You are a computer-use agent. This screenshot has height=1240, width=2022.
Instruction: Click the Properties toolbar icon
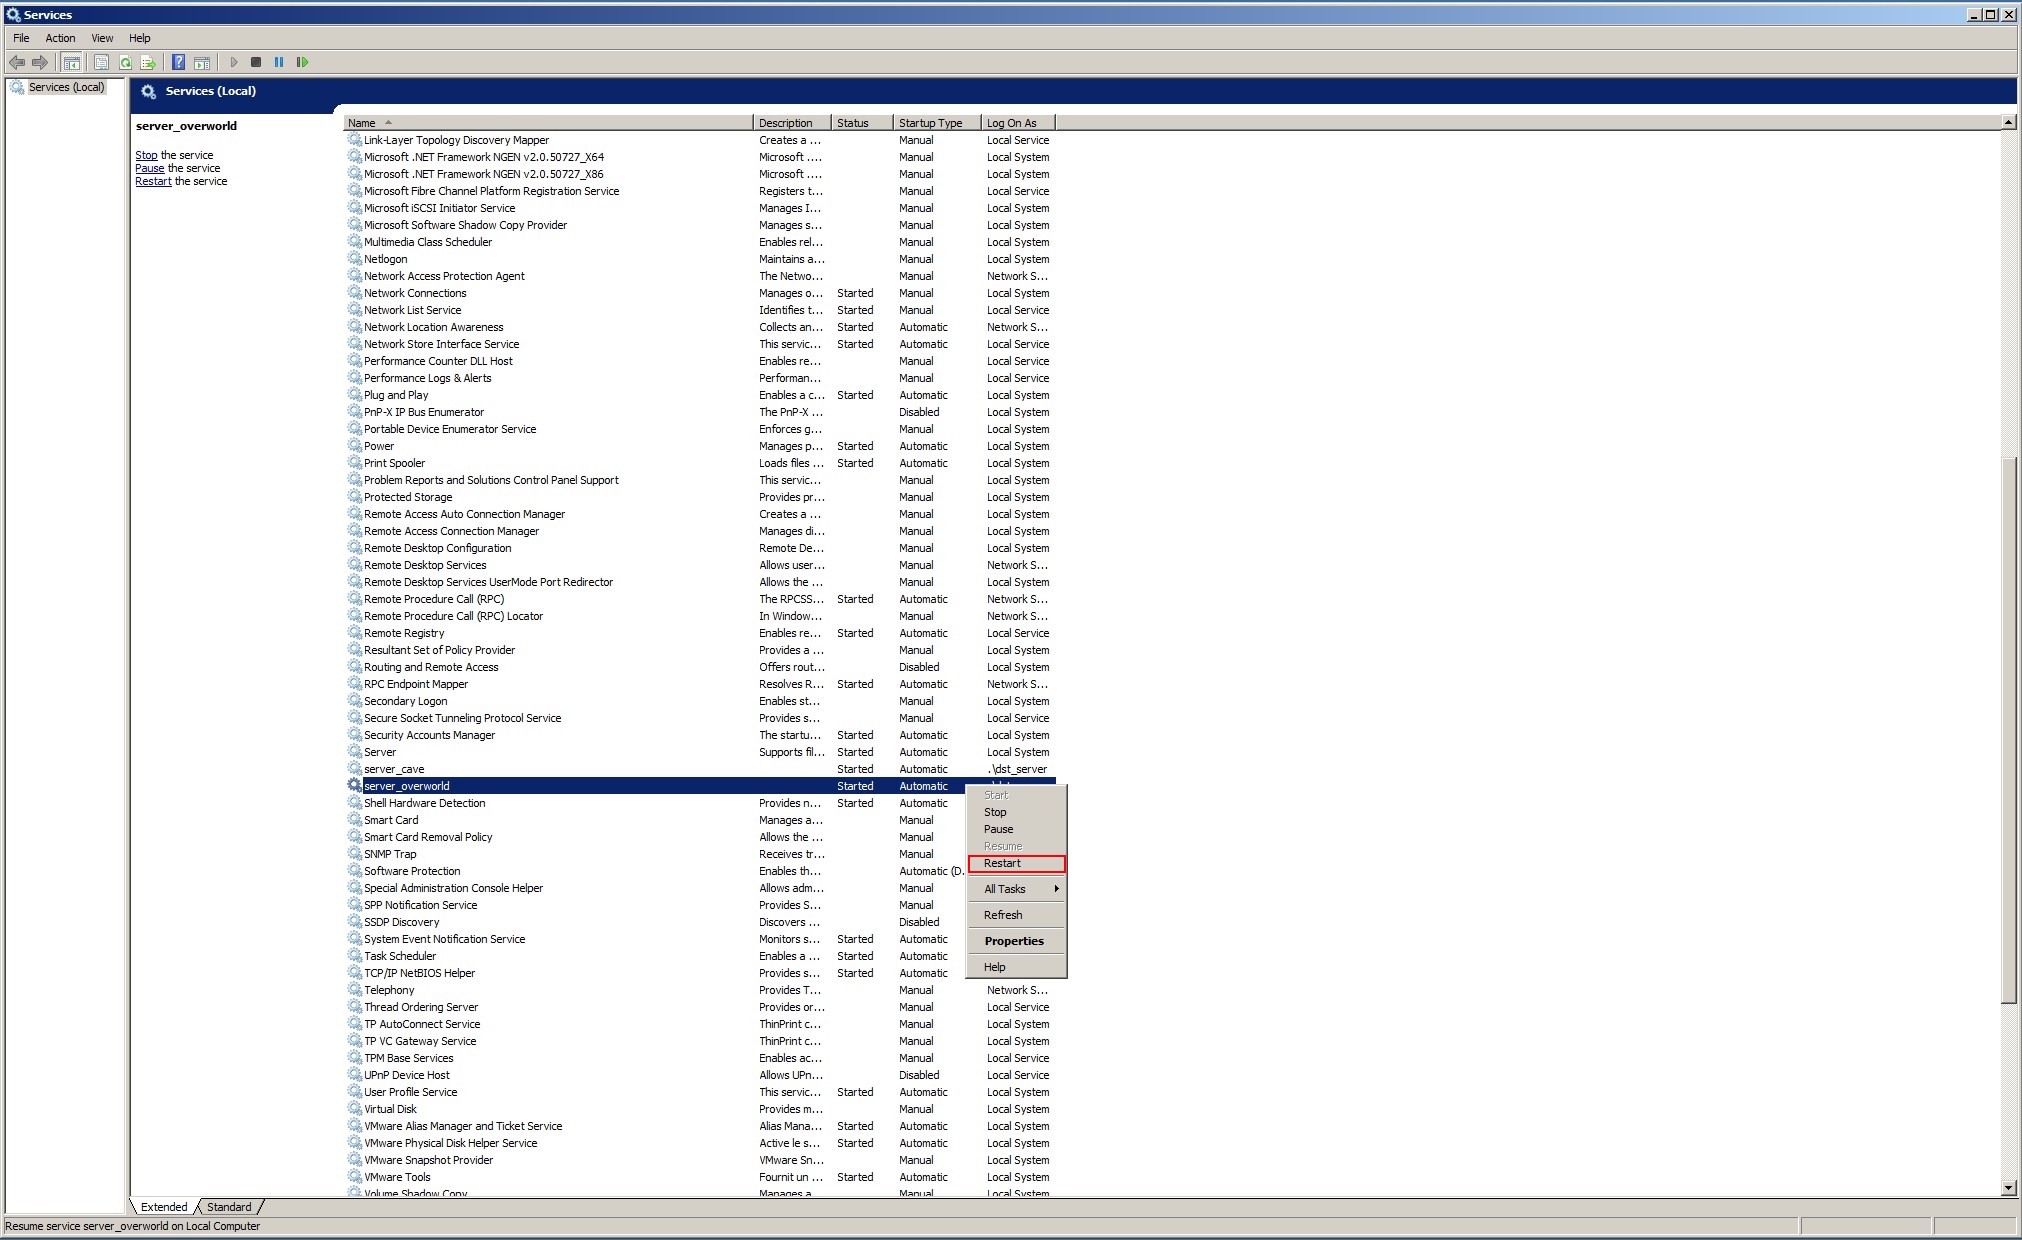[101, 62]
